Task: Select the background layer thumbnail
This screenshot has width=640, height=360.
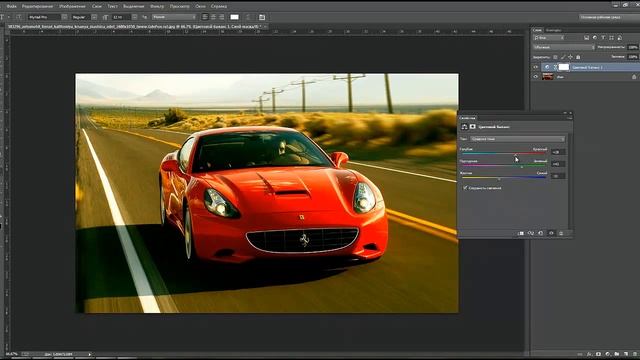Action: point(548,77)
